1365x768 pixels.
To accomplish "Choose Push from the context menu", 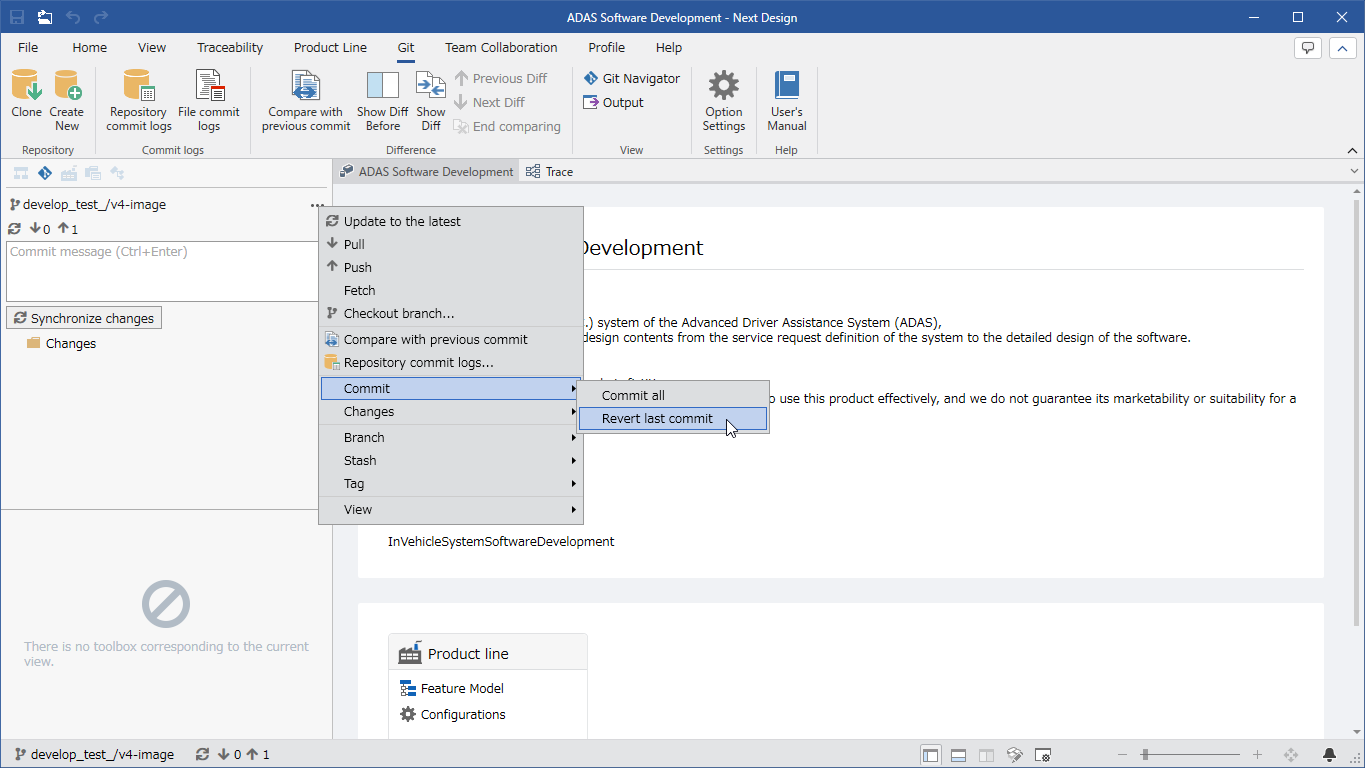I will (451, 267).
